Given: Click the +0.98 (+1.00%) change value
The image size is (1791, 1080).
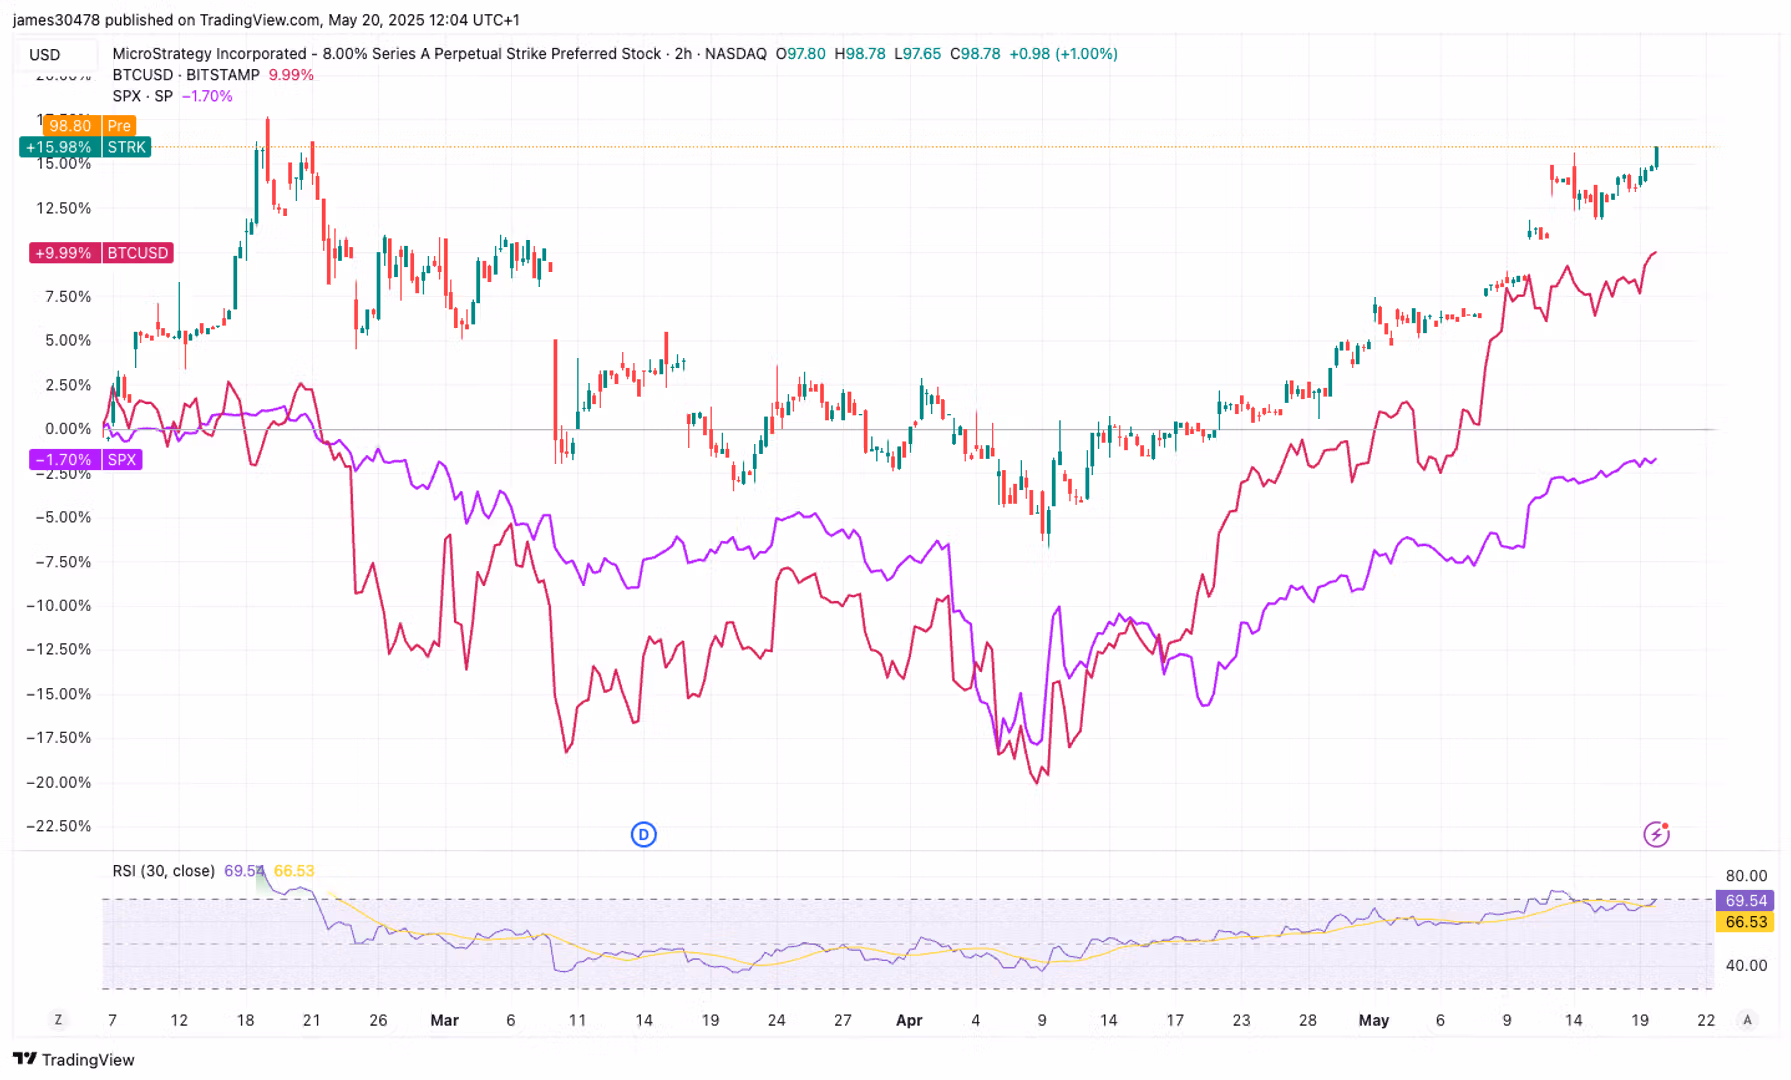Looking at the screenshot, I should (x=1063, y=54).
